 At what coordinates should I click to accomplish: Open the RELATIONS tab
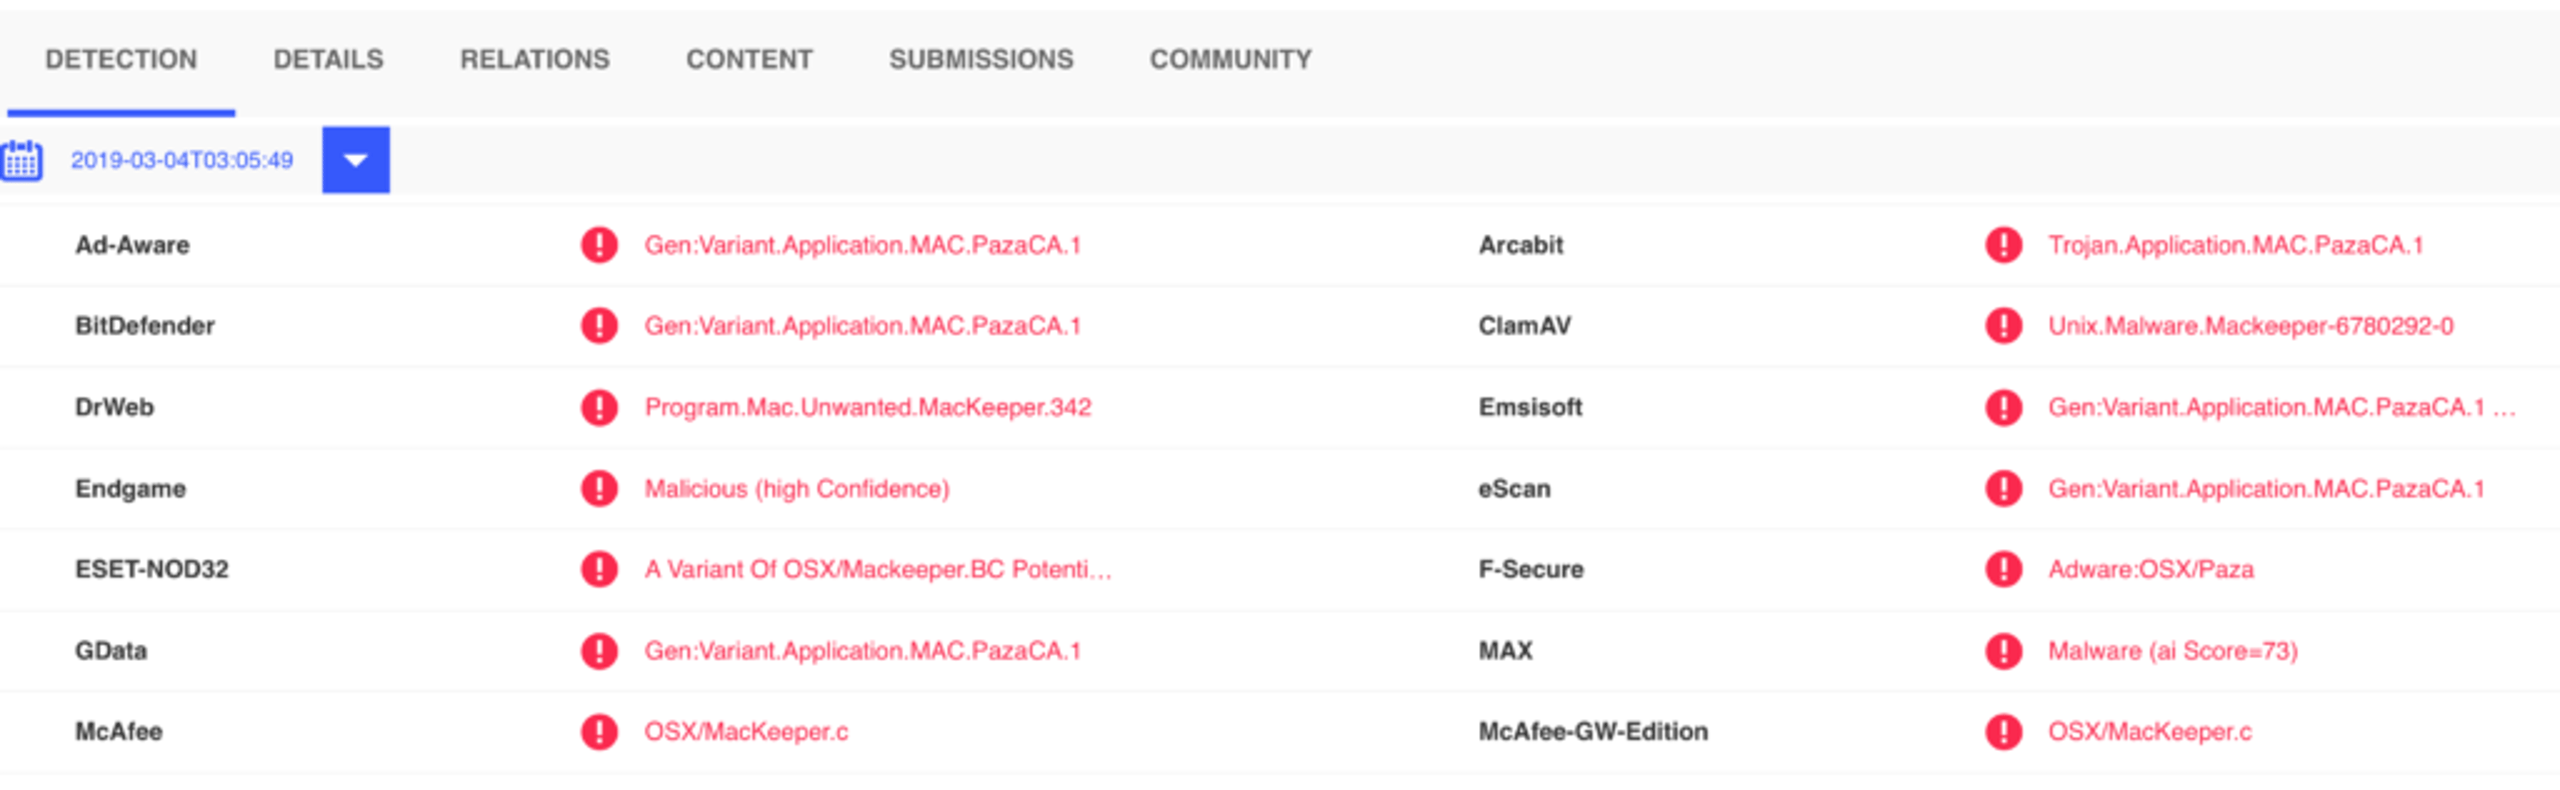[x=535, y=60]
